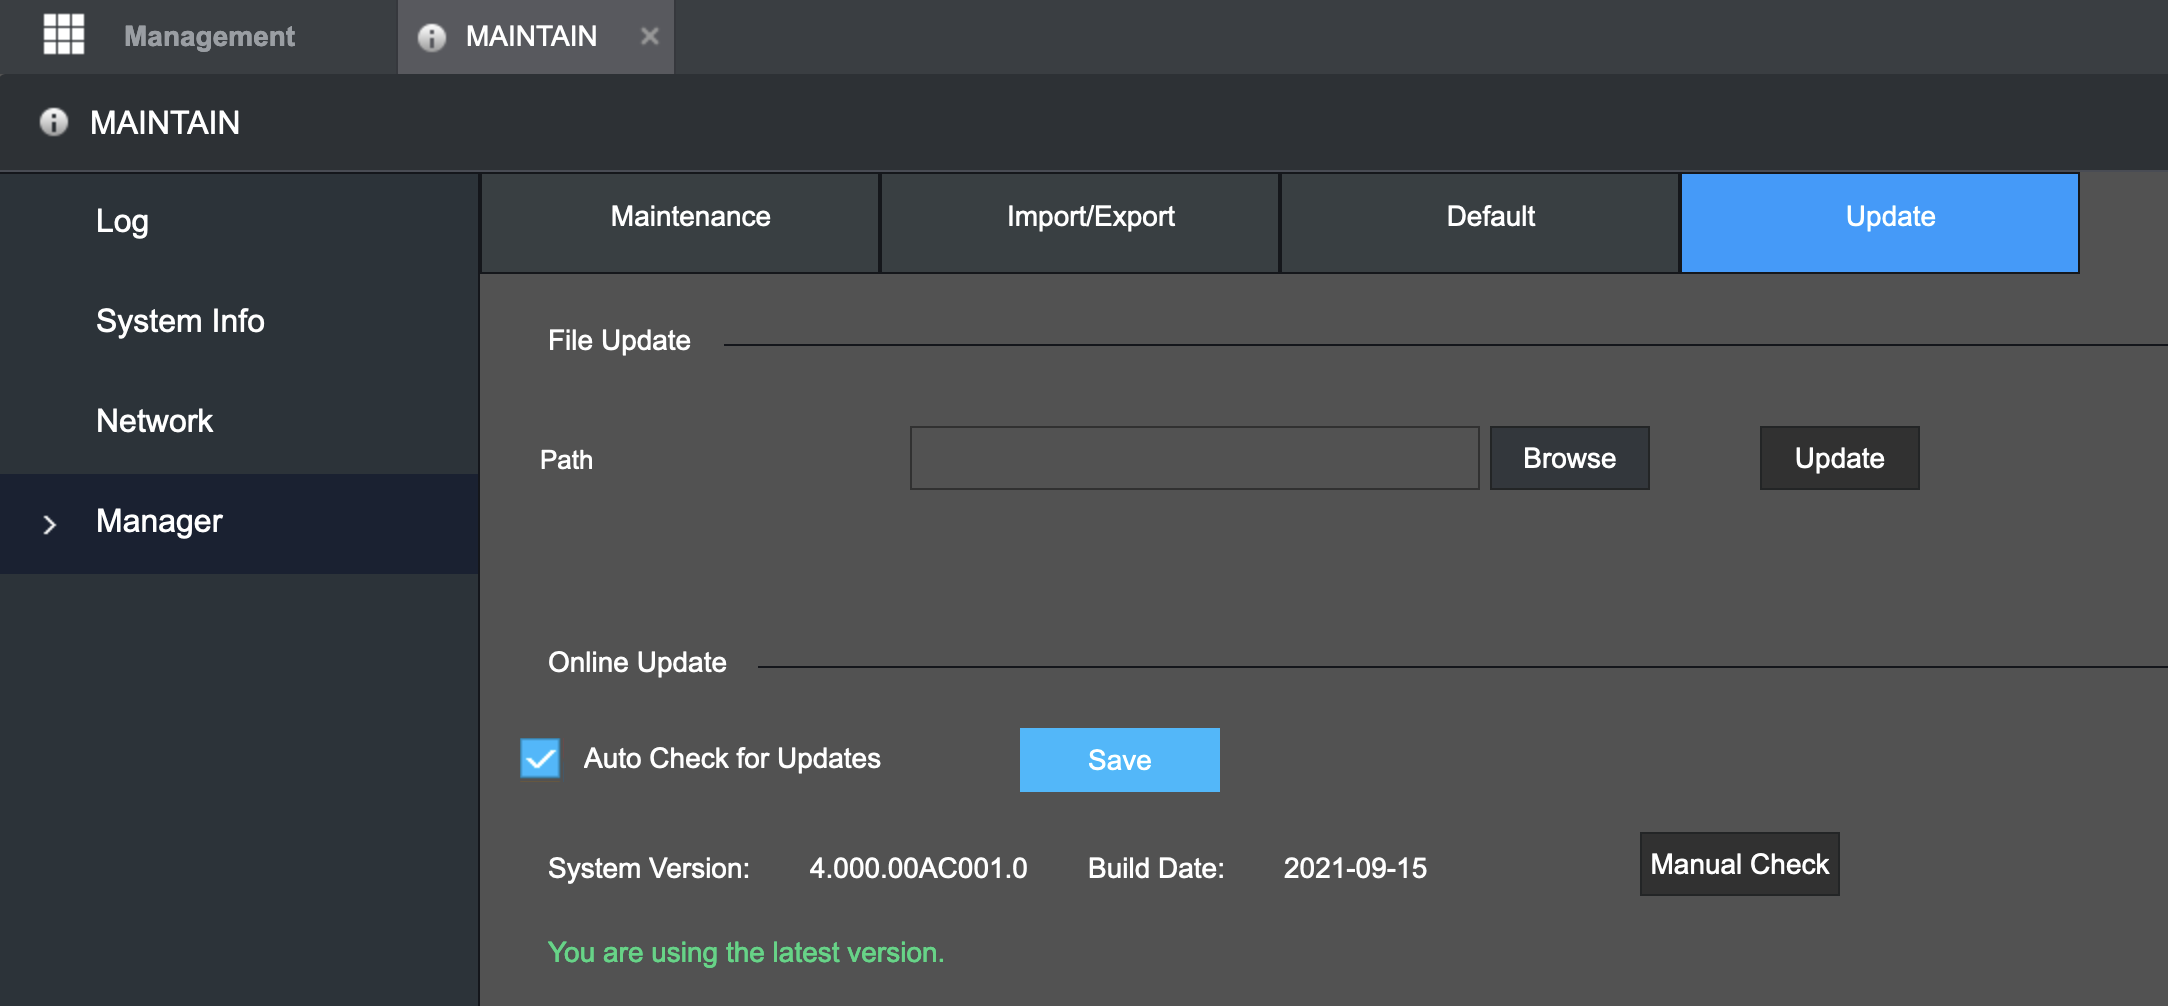Image resolution: width=2168 pixels, height=1006 pixels.
Task: Open Log in the sidebar
Action: [240, 223]
